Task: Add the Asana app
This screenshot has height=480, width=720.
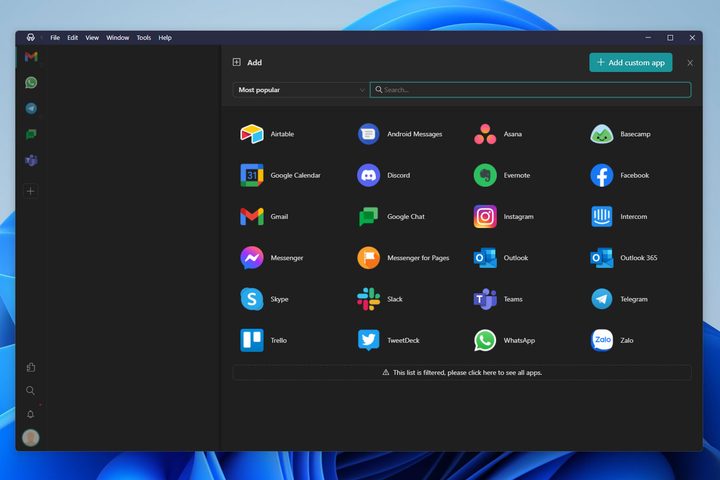Action: pyautogui.click(x=498, y=134)
